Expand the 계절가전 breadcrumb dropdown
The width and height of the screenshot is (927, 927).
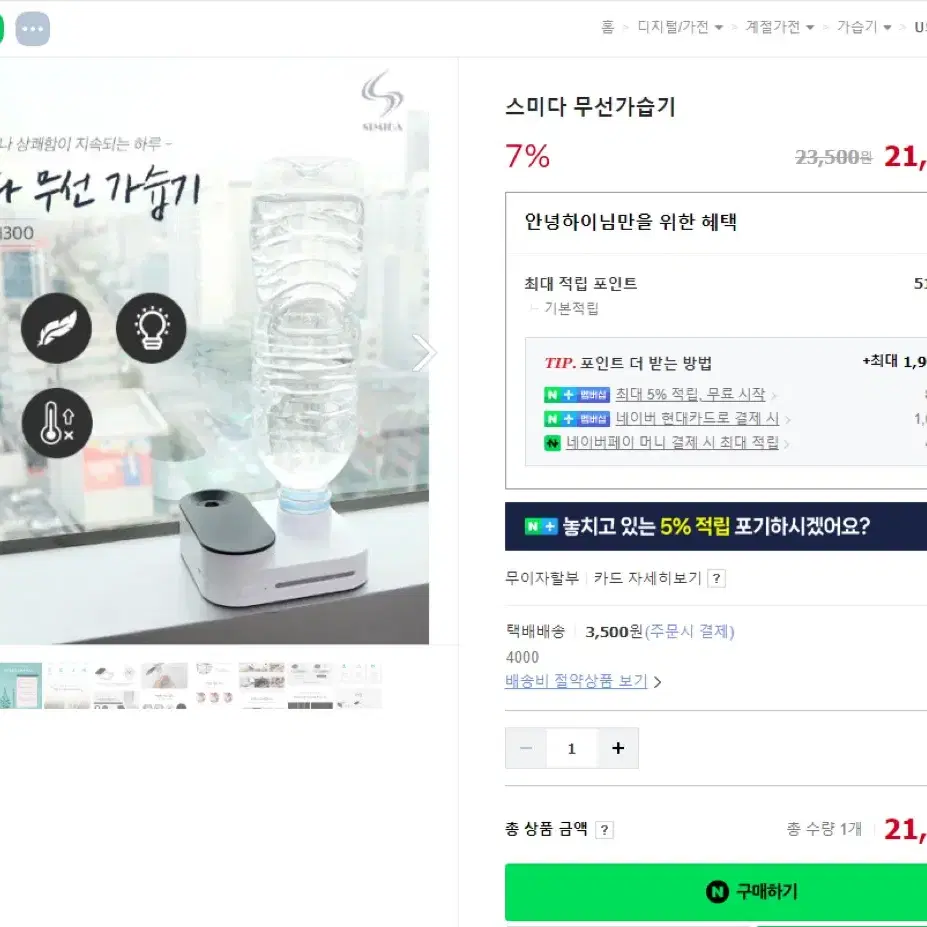click(810, 27)
